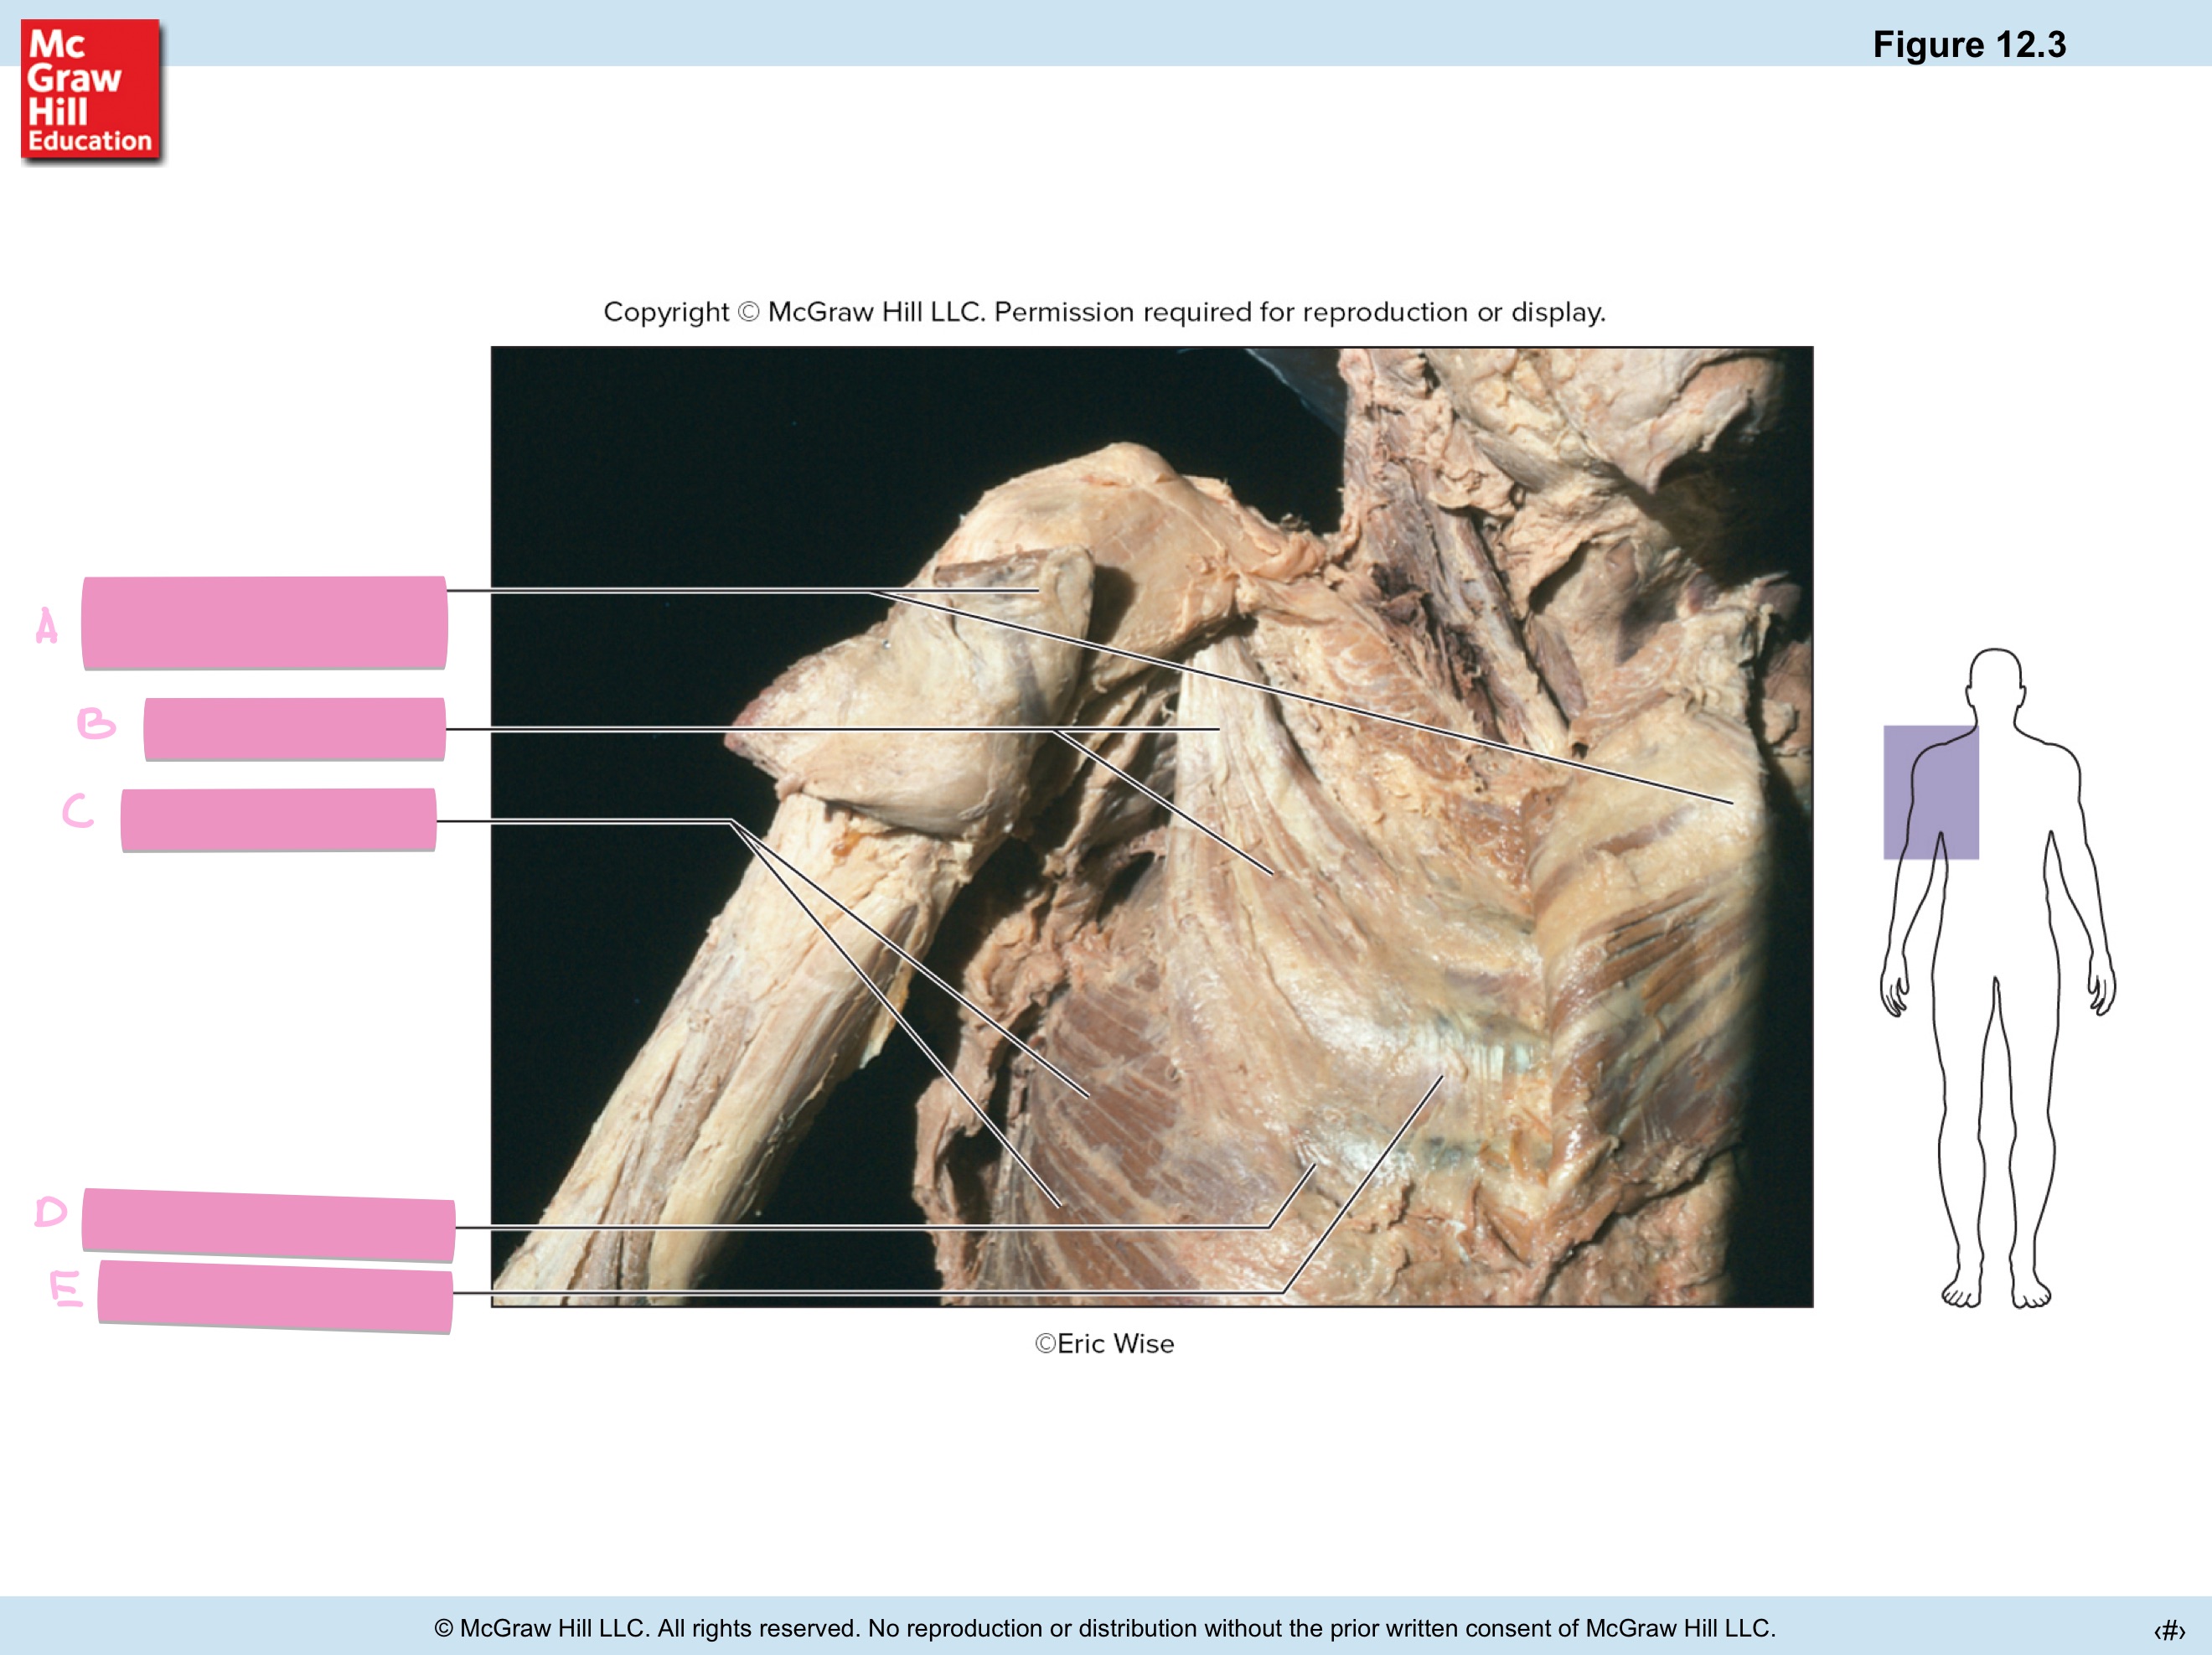
Task: Select the pink label box D
Action: [268, 1225]
